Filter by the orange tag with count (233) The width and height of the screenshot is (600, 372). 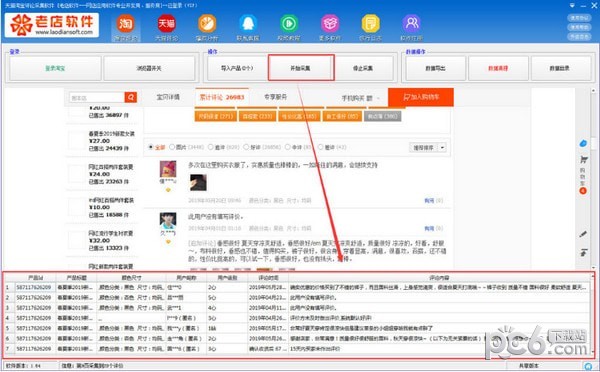click(257, 116)
